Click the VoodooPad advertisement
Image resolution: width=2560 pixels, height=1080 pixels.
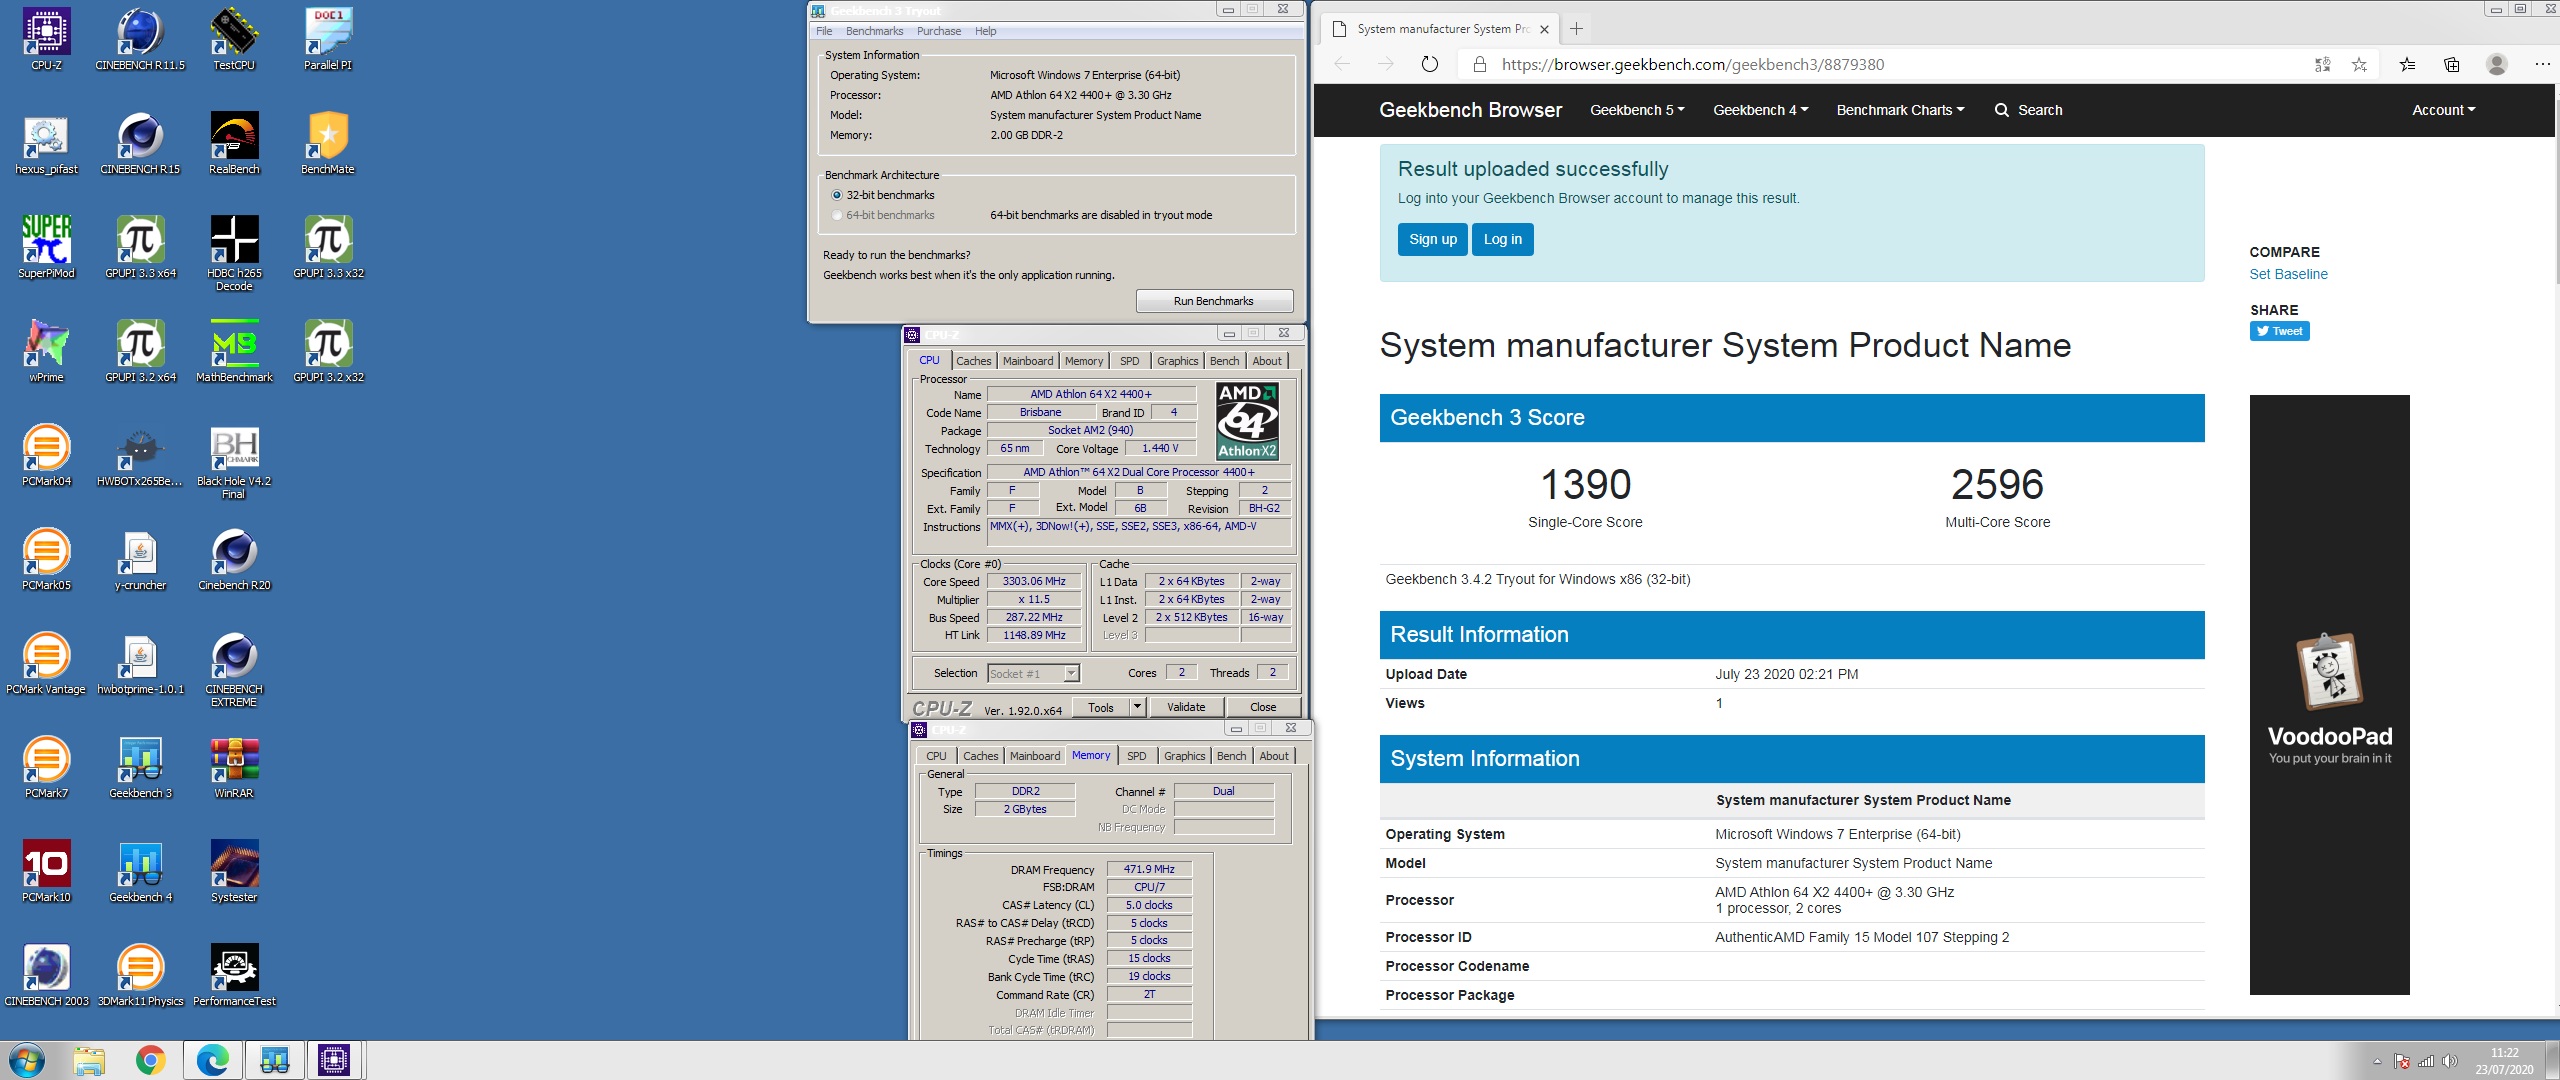tap(2329, 694)
